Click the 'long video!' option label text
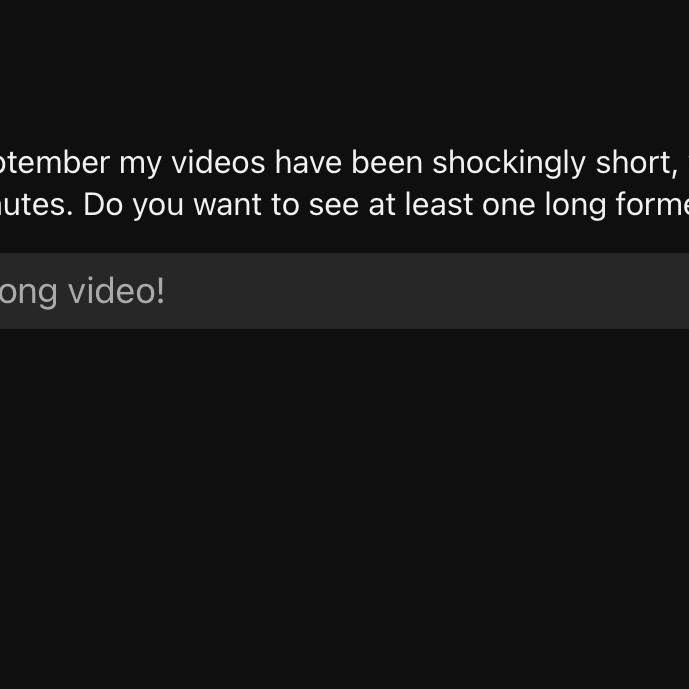Image resolution: width=689 pixels, height=689 pixels. click(82, 292)
